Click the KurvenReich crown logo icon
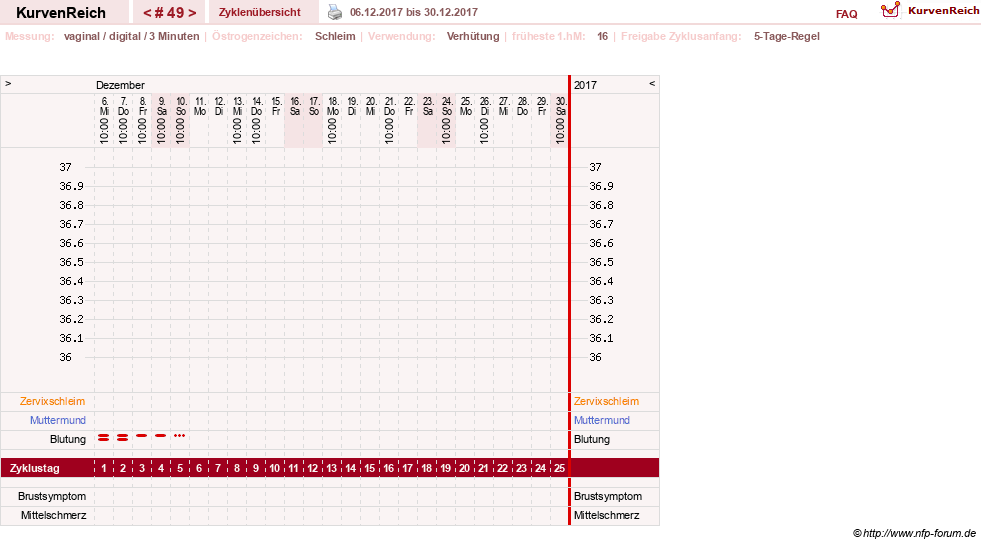The height and width of the screenshot is (545, 981). coord(890,10)
